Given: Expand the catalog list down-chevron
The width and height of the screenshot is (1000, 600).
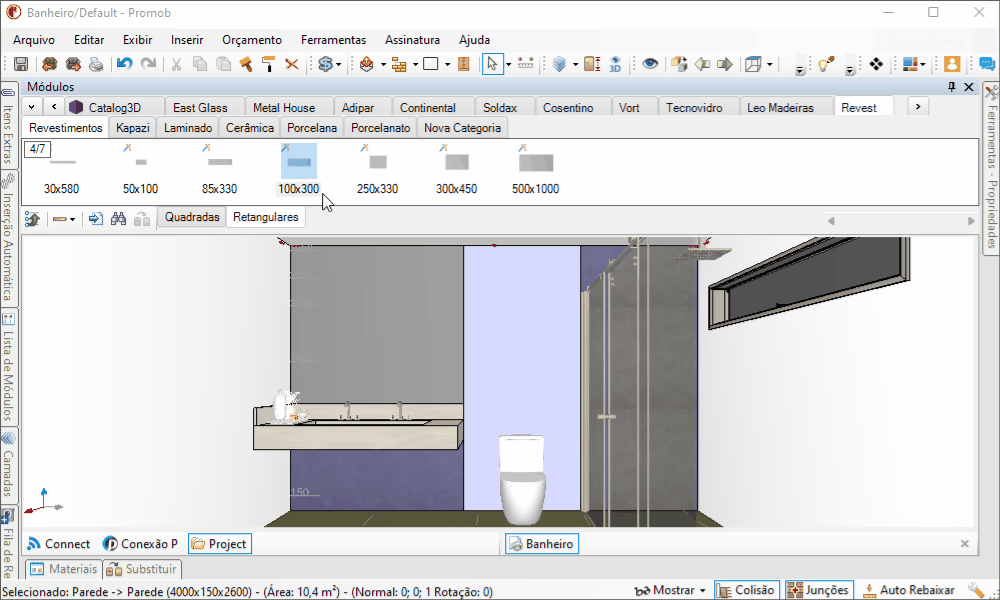Looking at the screenshot, I should 31,106.
